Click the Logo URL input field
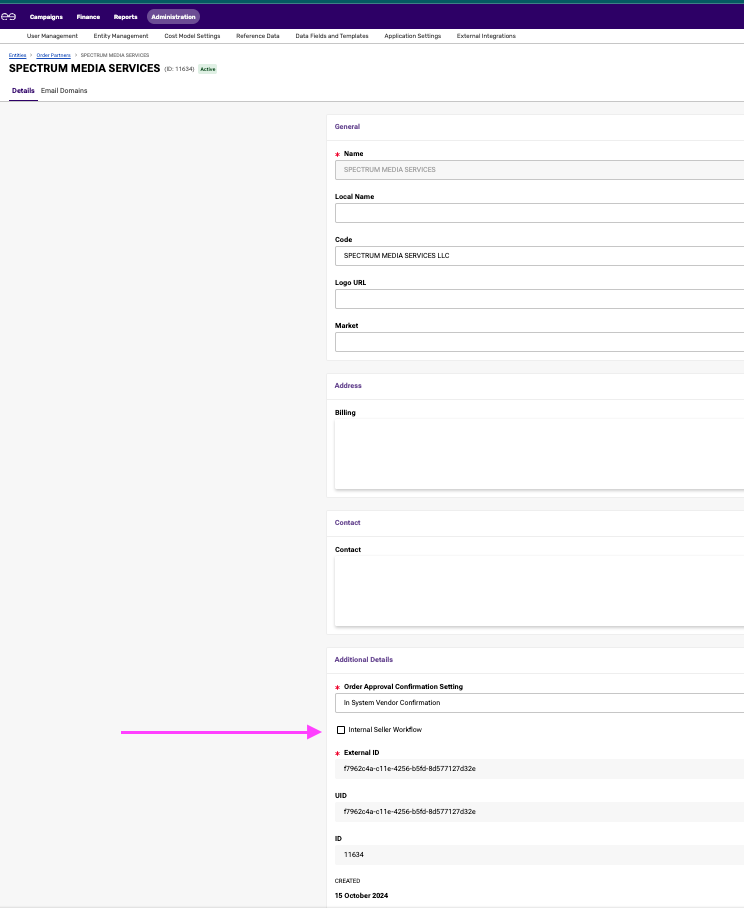The width and height of the screenshot is (744, 918). point(539,299)
